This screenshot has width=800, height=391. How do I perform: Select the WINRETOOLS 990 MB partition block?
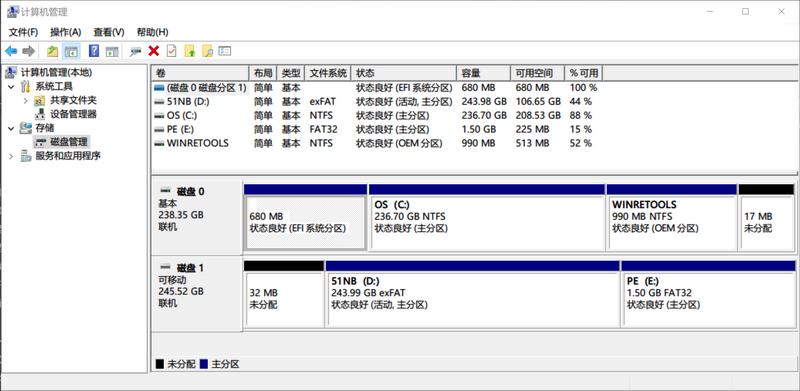point(671,217)
